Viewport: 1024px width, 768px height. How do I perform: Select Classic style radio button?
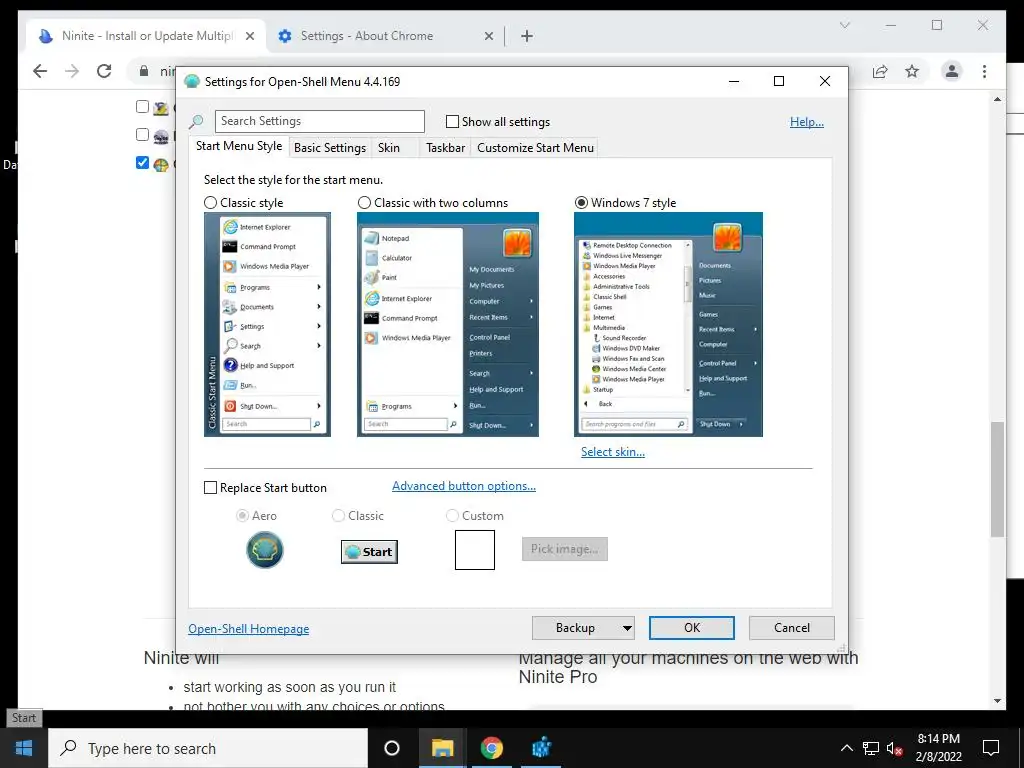[x=210, y=202]
